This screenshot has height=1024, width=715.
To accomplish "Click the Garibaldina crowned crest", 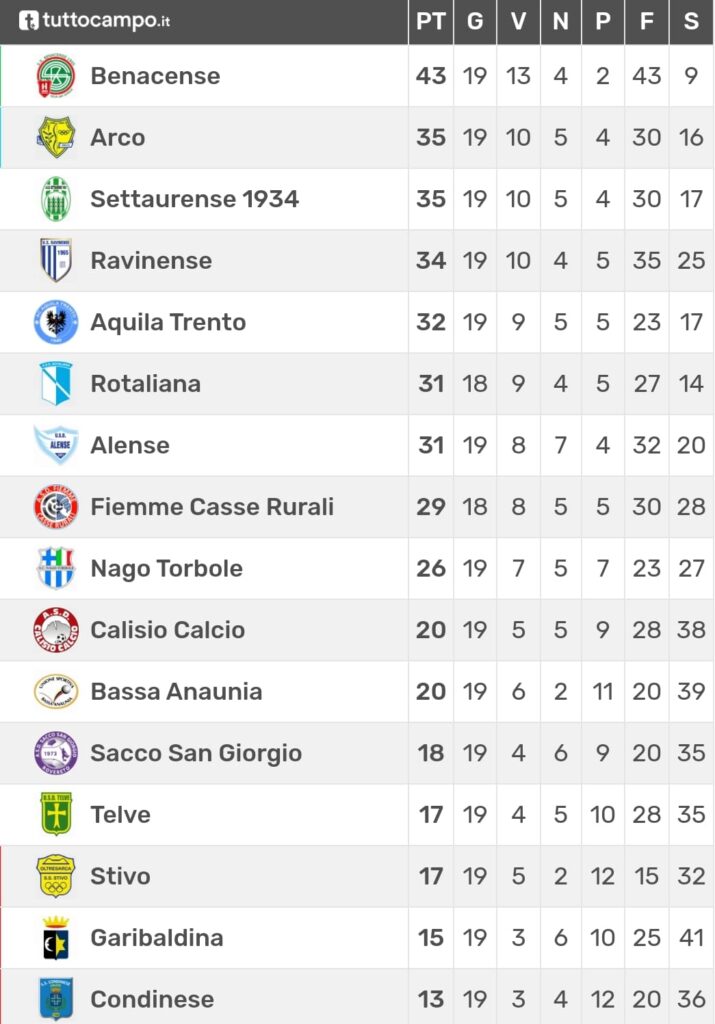I will pos(56,937).
